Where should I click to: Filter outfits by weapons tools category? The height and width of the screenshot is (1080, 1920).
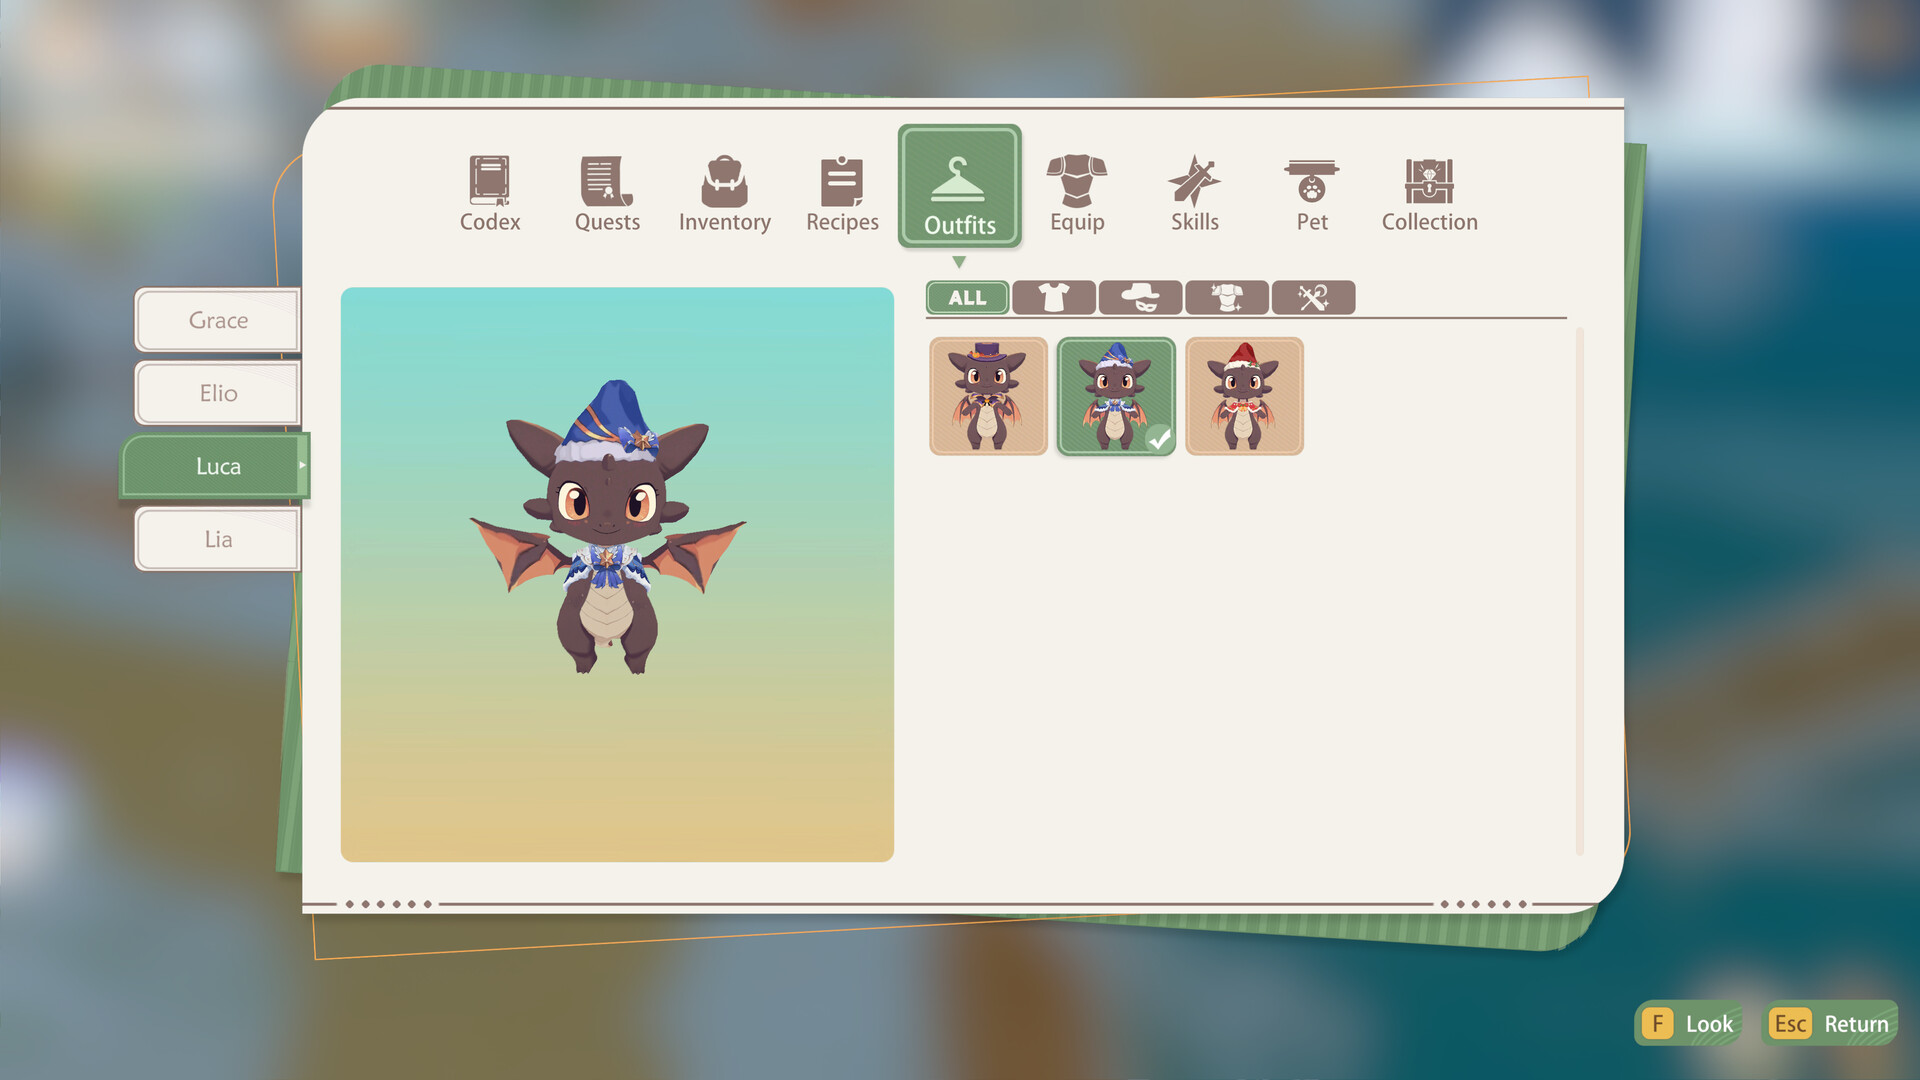point(1313,297)
